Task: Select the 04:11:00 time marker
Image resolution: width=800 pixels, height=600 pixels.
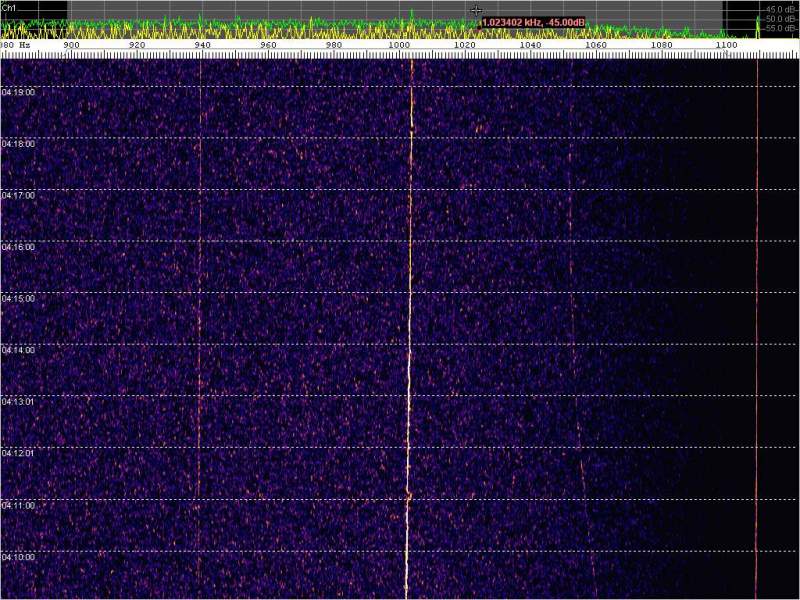Action: tap(18, 506)
